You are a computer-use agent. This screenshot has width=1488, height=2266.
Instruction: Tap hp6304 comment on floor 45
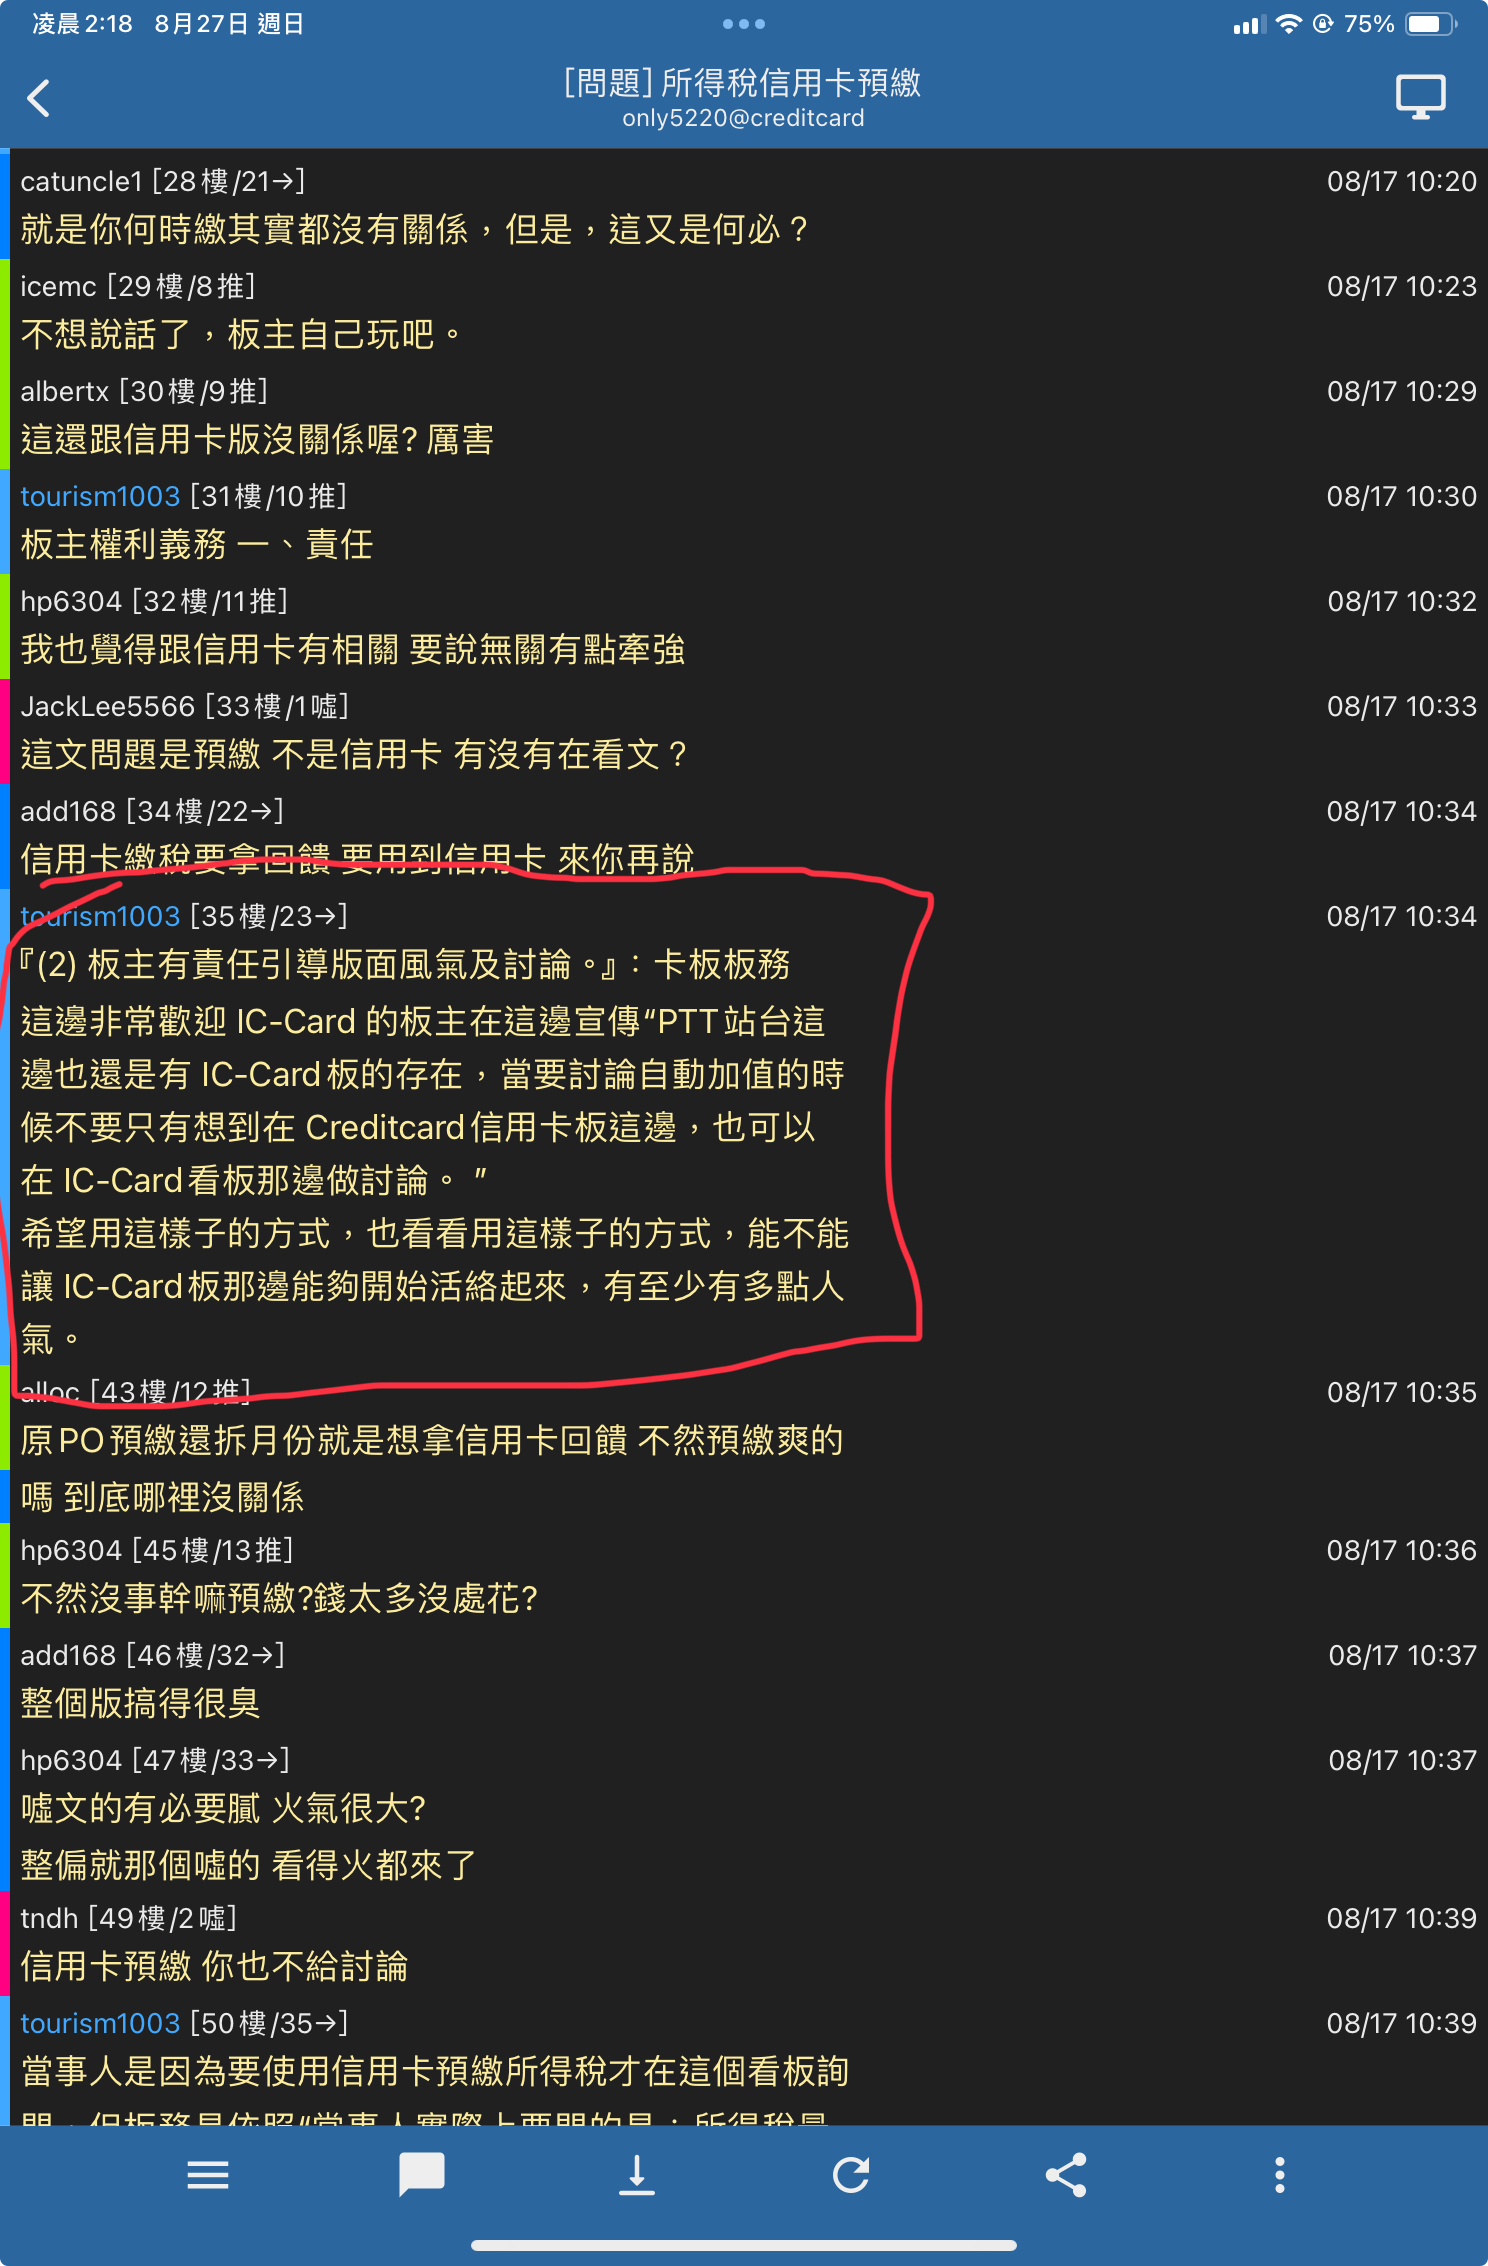[x=744, y=1574]
